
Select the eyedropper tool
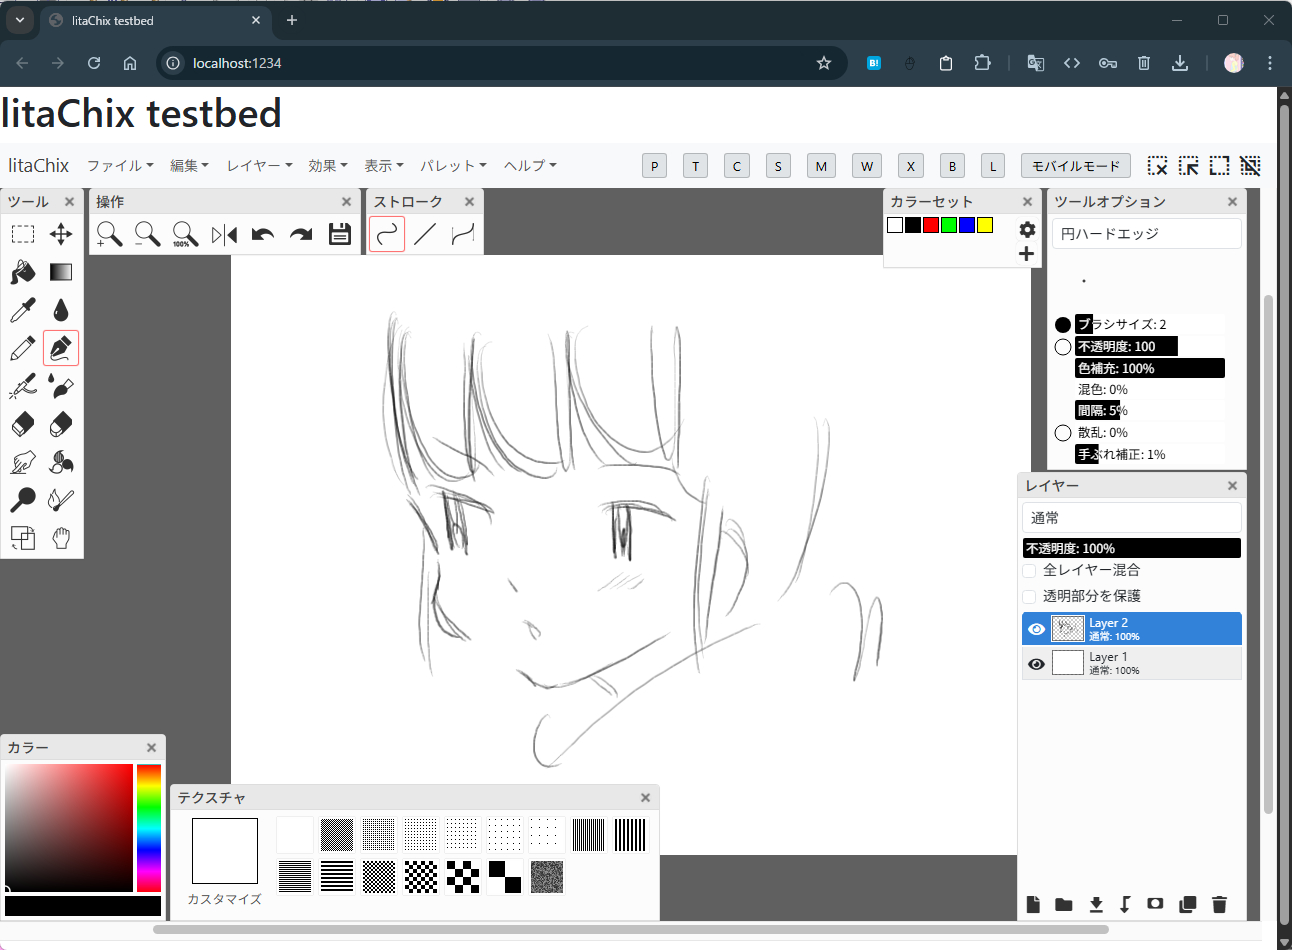point(23,310)
